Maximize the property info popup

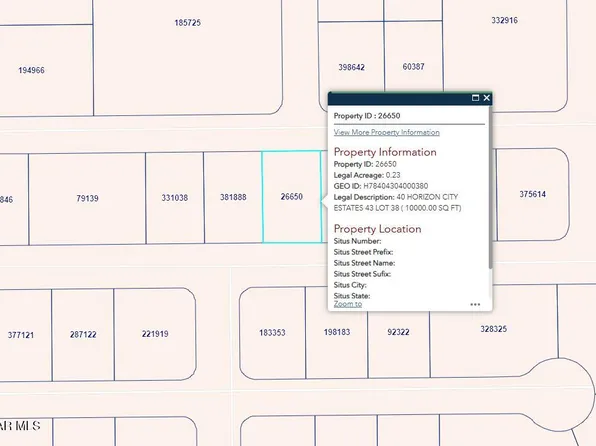pos(475,98)
